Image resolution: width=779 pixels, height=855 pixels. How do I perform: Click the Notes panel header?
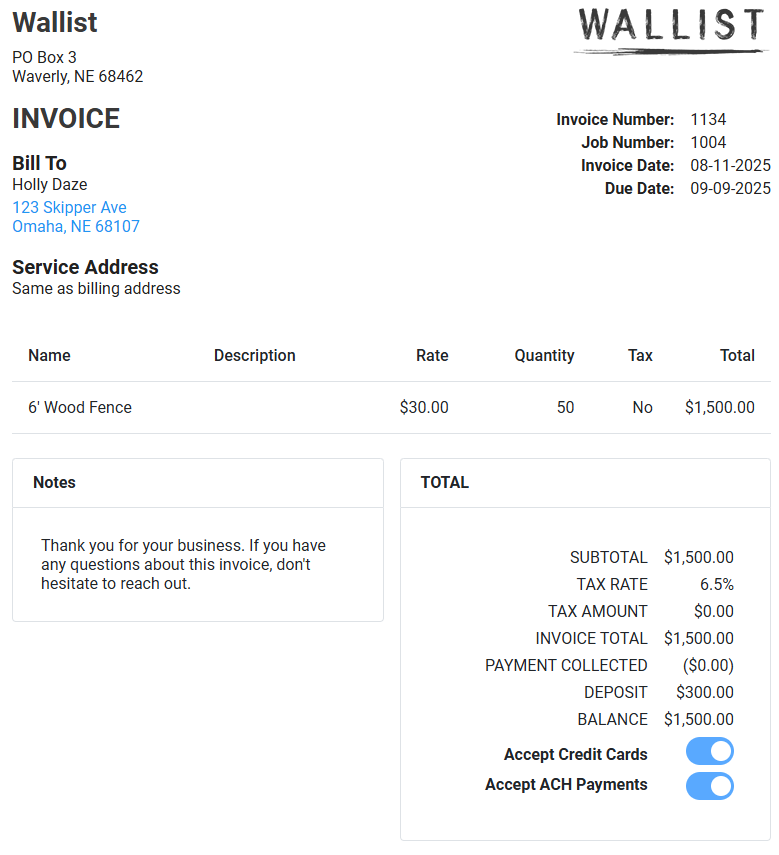(198, 483)
